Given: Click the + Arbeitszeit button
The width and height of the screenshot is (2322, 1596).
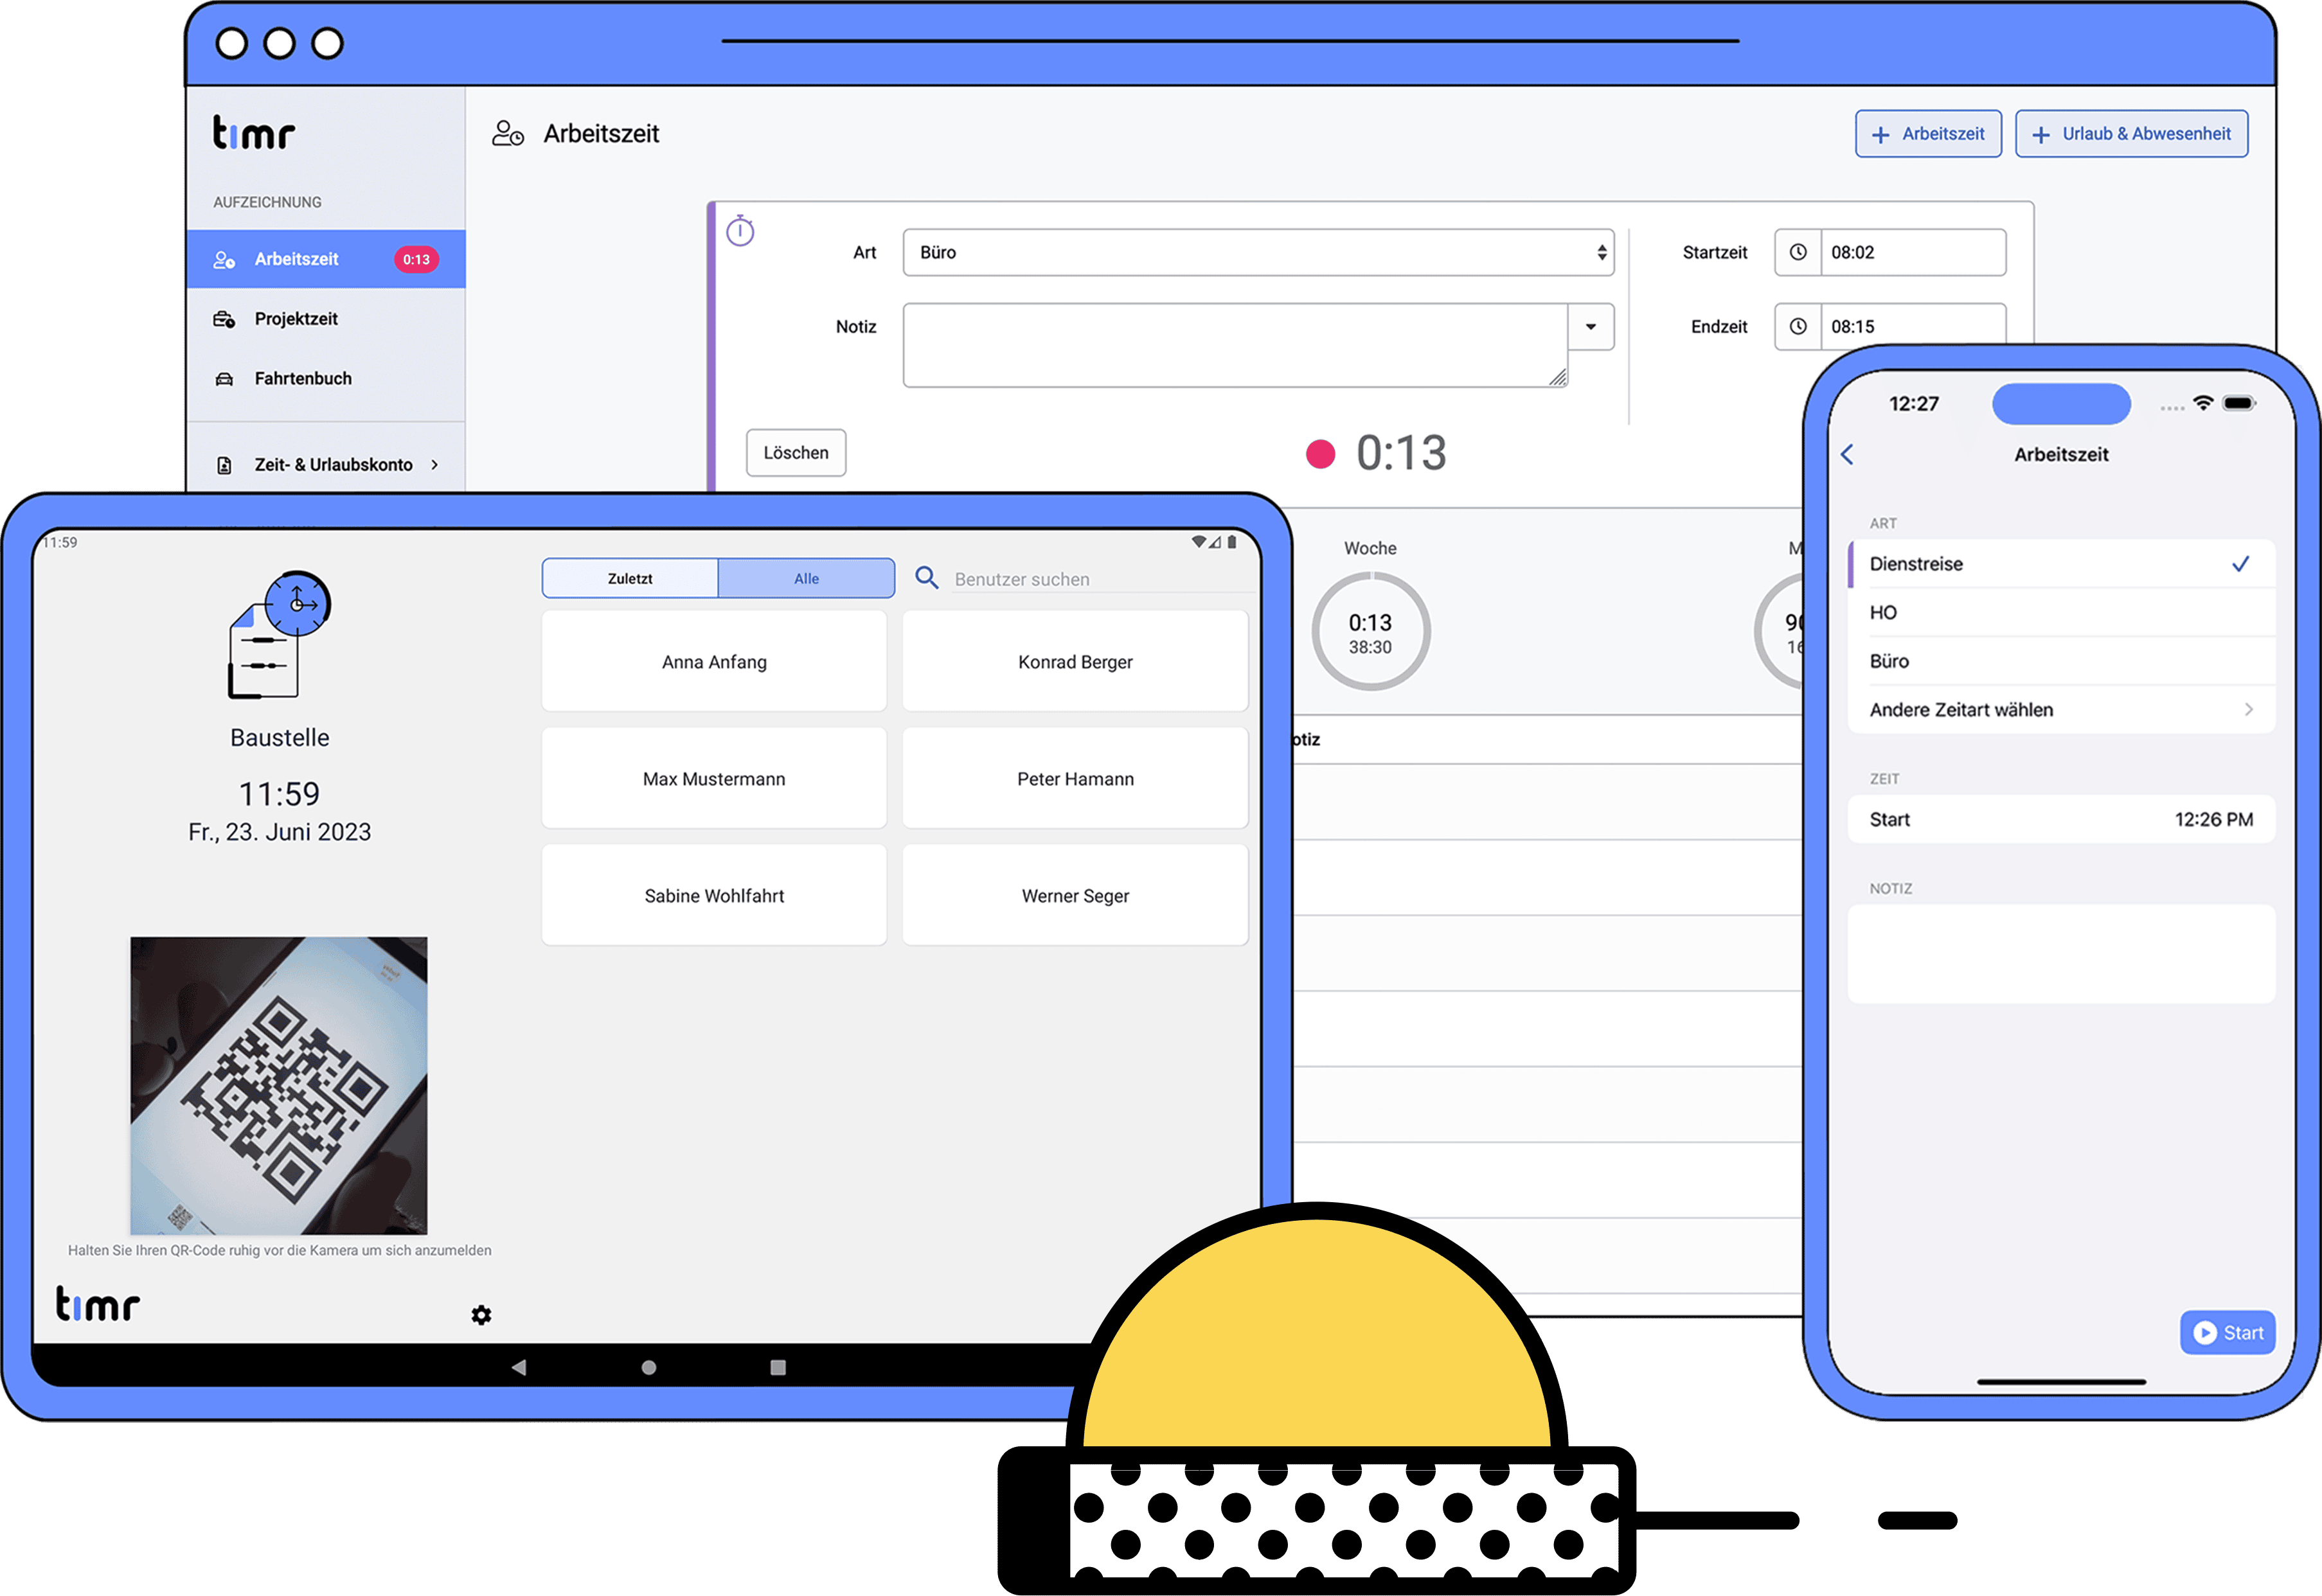Looking at the screenshot, I should coord(1928,134).
